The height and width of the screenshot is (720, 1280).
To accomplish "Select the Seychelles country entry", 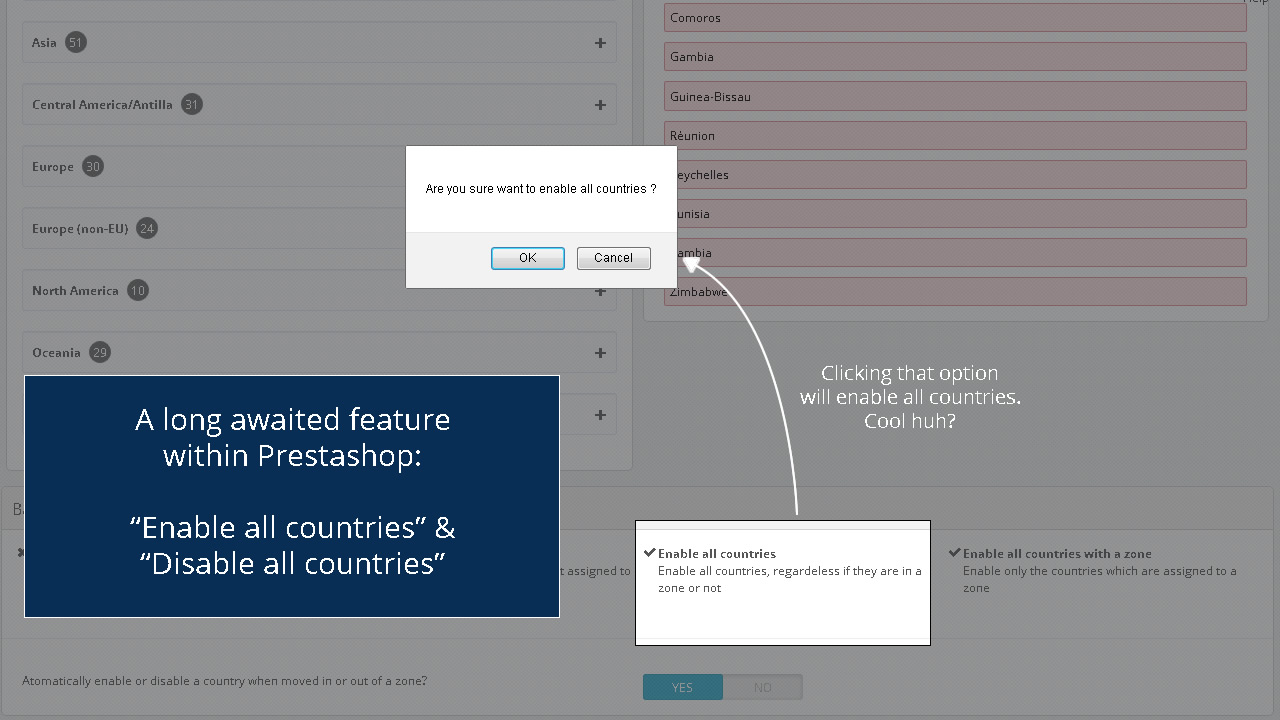I will point(955,175).
